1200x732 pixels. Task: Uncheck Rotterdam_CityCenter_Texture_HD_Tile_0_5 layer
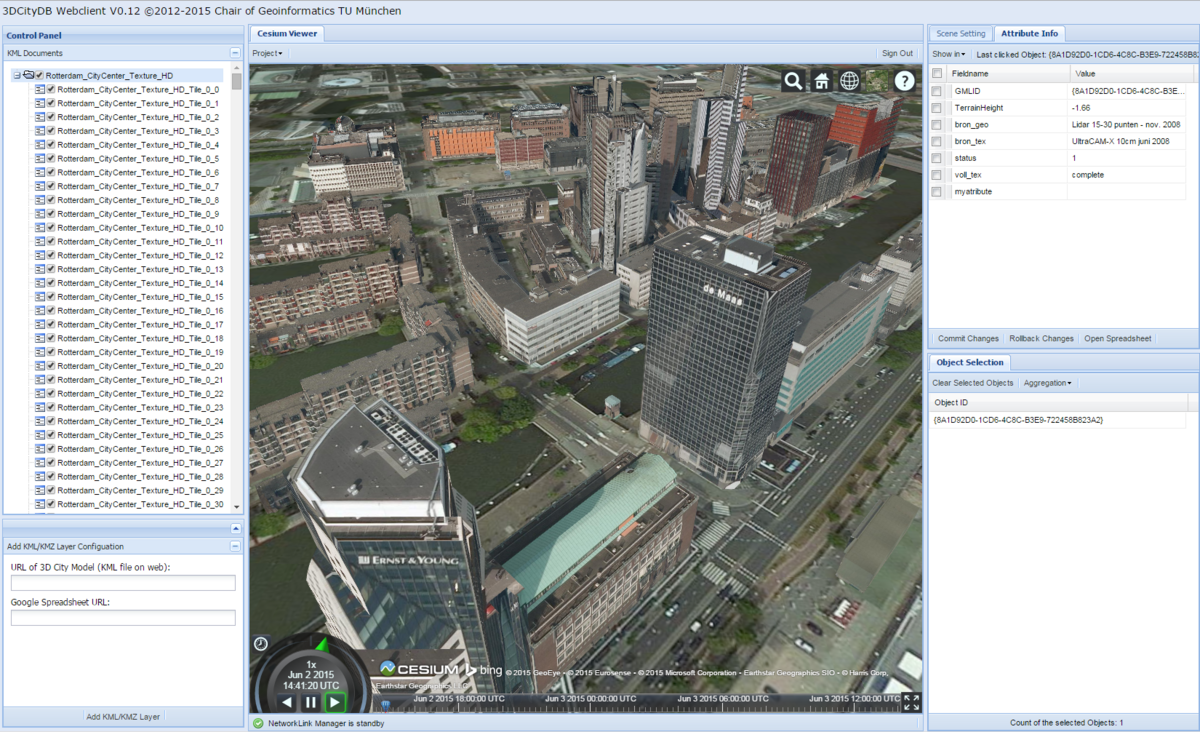[50, 159]
